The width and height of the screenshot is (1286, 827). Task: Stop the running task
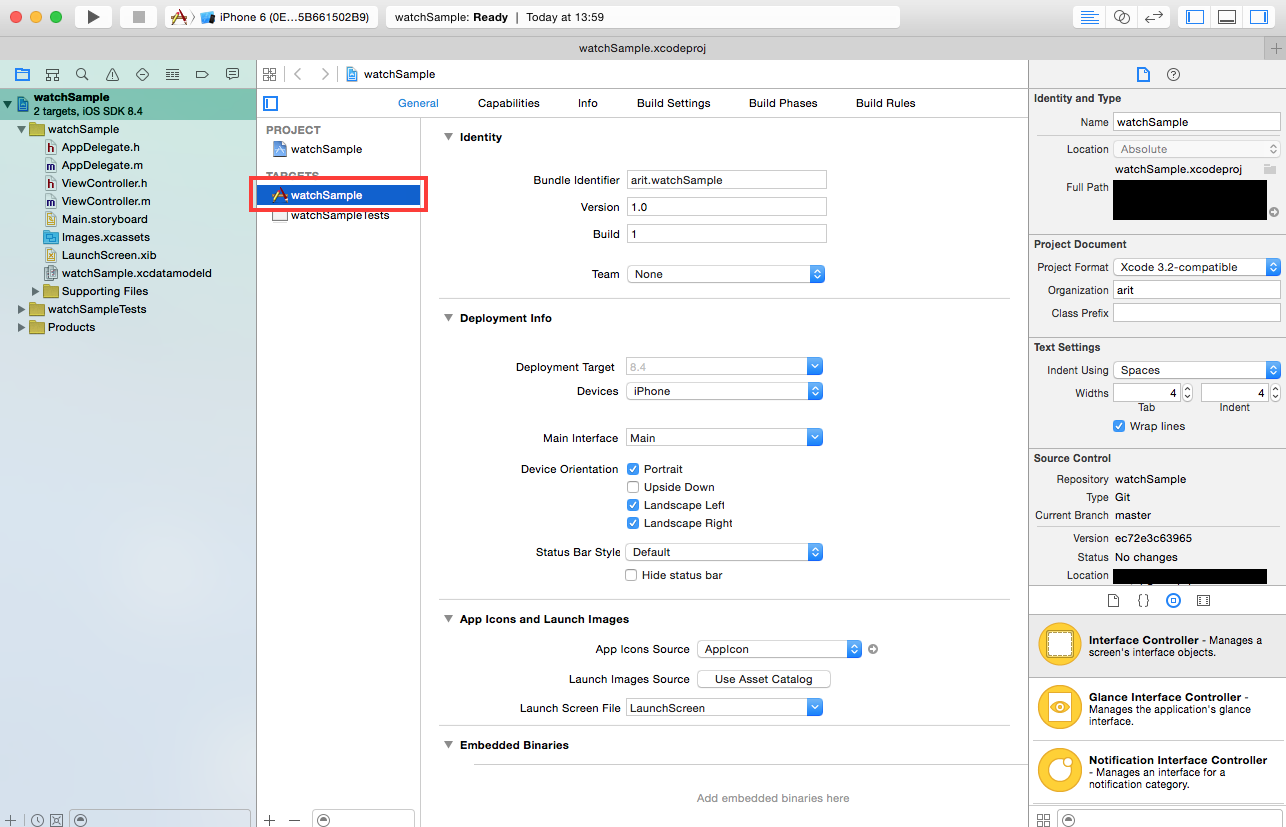139,17
